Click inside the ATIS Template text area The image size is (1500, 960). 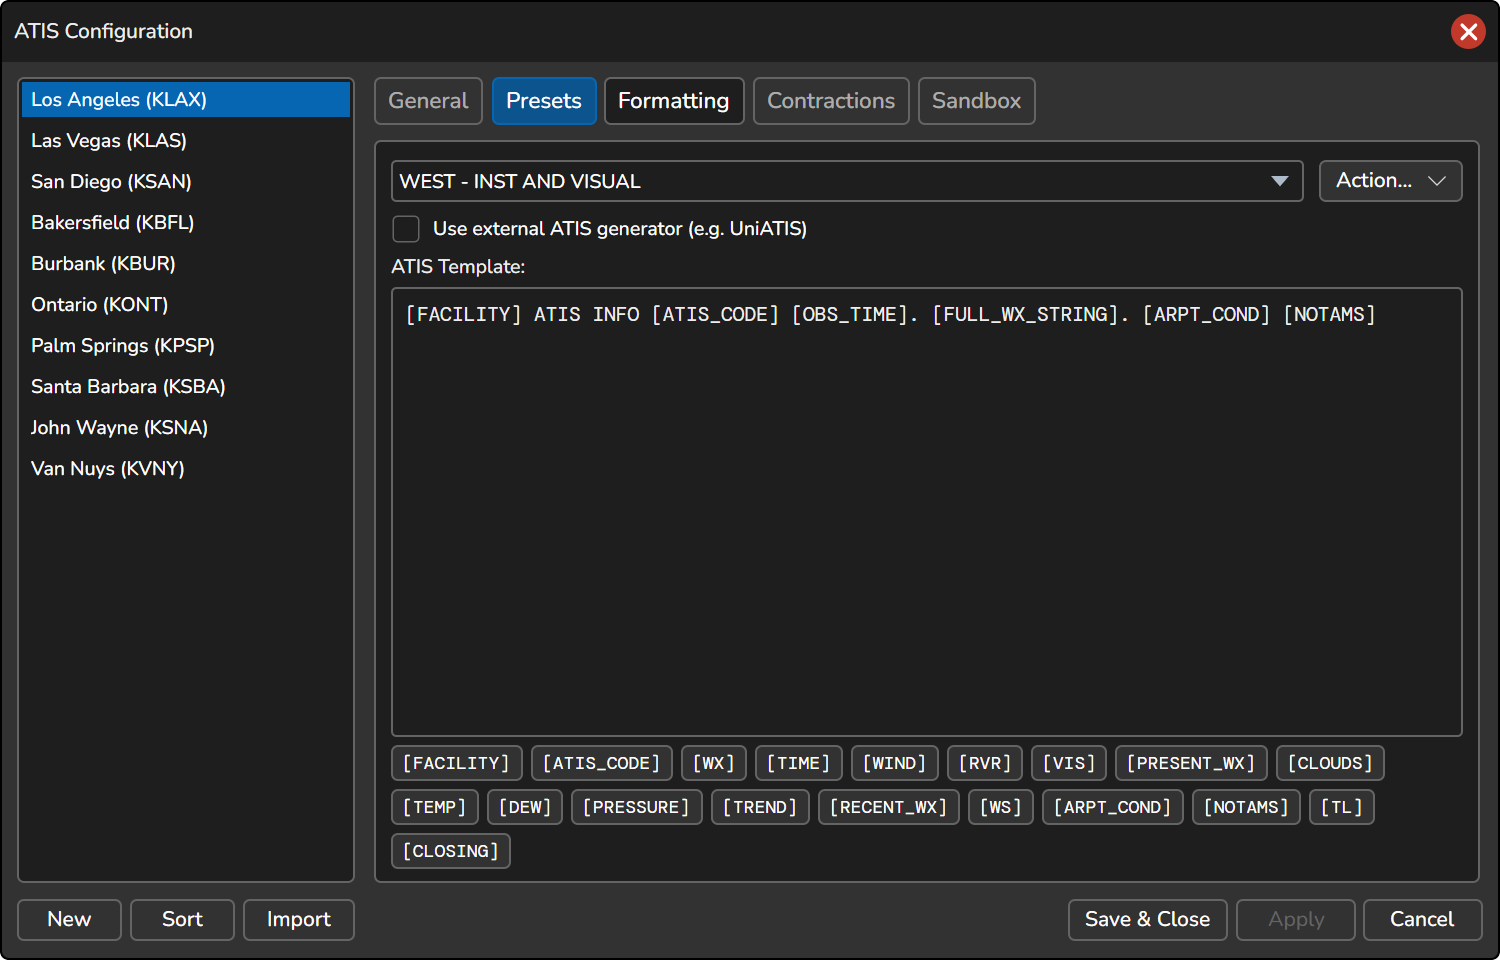point(926,520)
